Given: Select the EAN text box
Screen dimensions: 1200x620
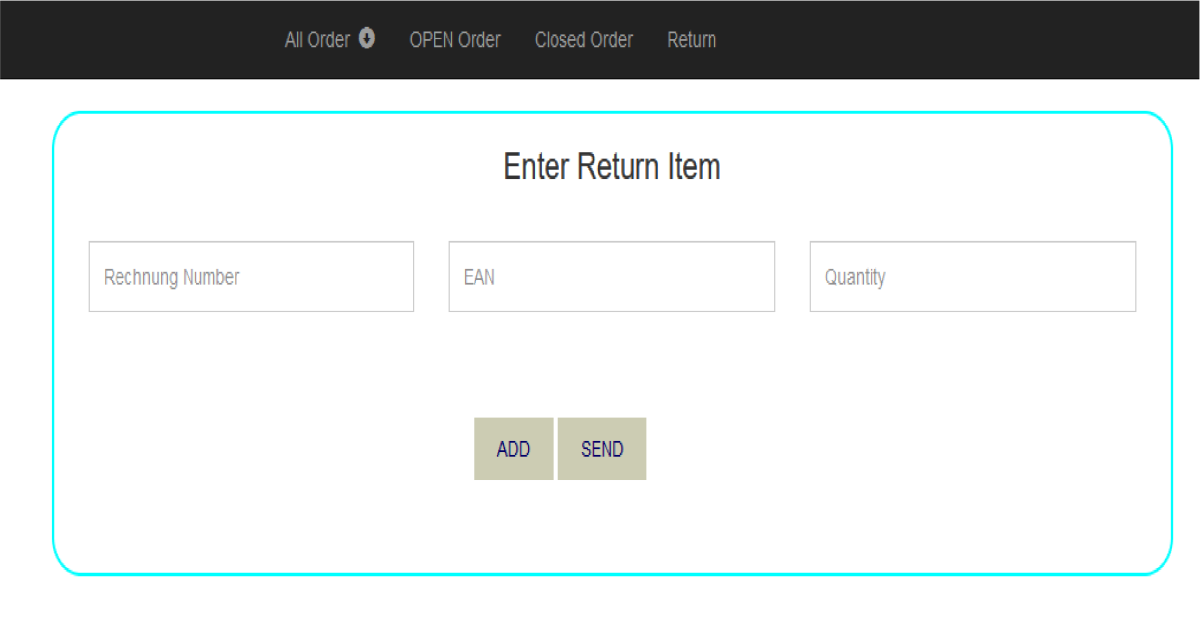Looking at the screenshot, I should pyautogui.click(x=611, y=277).
